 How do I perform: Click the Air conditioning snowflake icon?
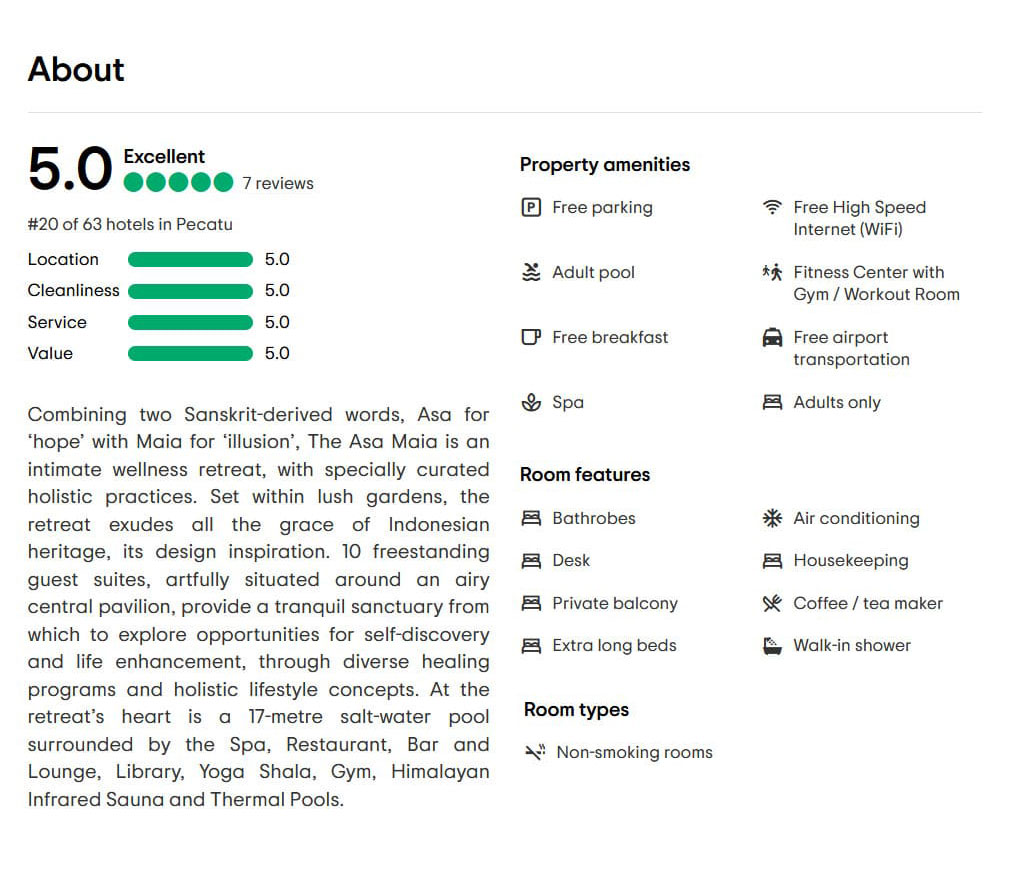tap(772, 519)
